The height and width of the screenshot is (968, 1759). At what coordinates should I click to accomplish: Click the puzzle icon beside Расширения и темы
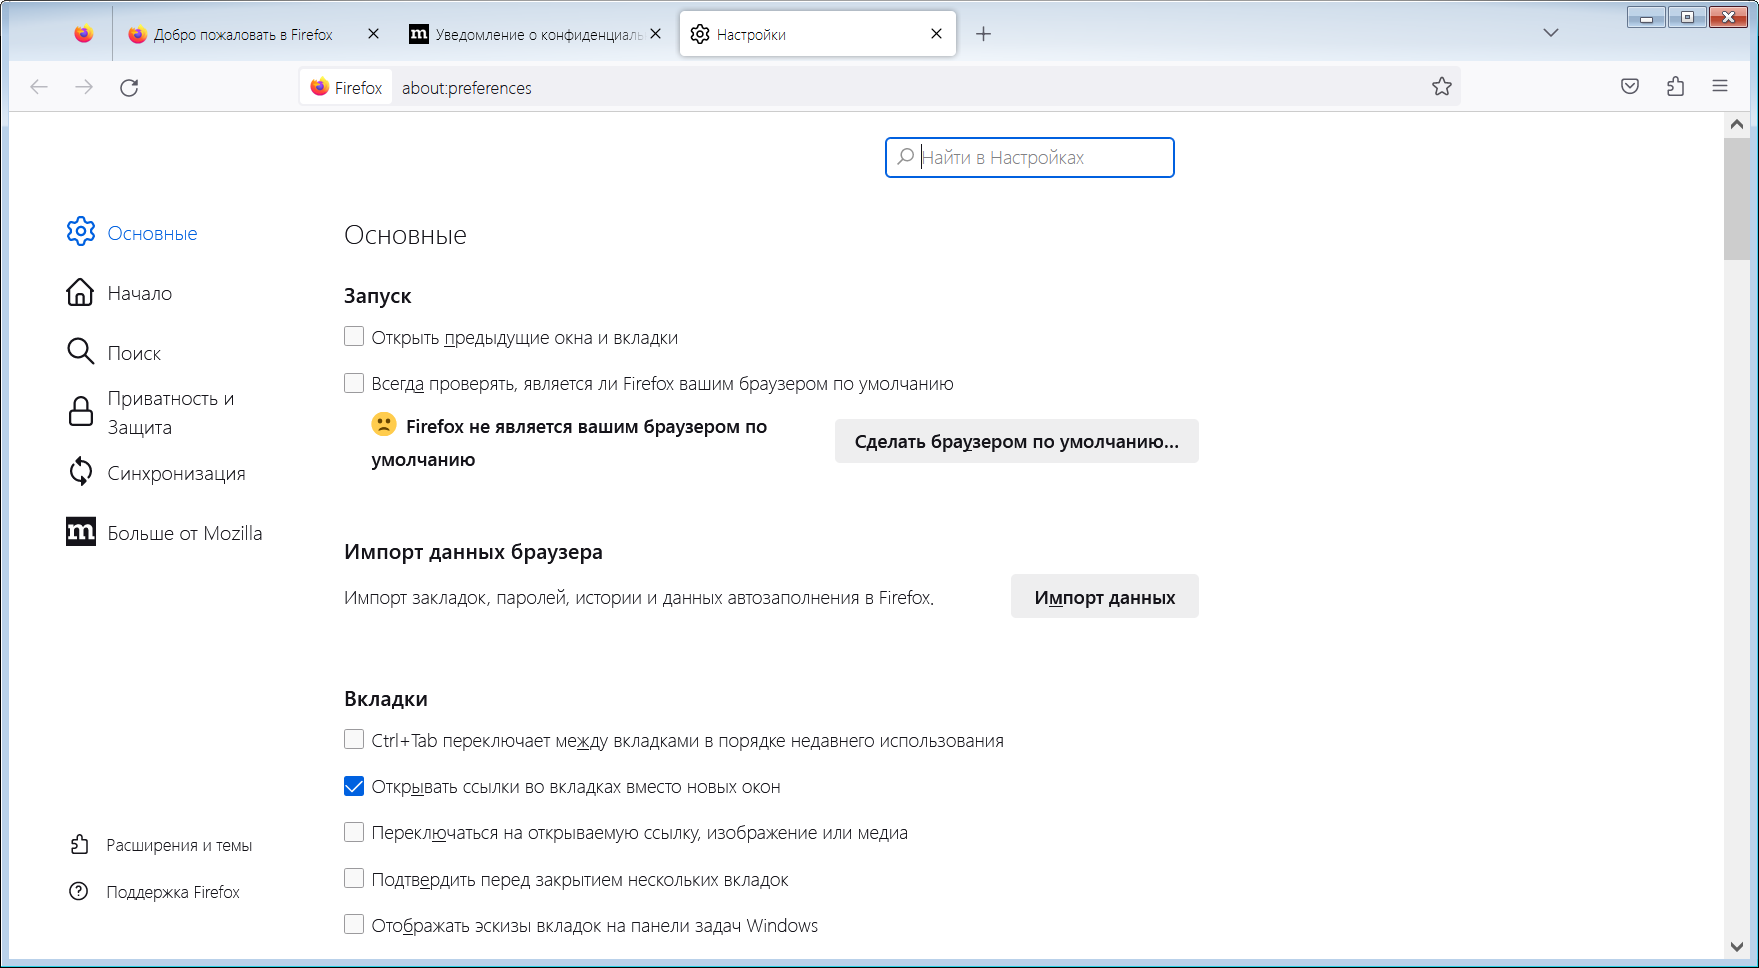click(x=79, y=845)
